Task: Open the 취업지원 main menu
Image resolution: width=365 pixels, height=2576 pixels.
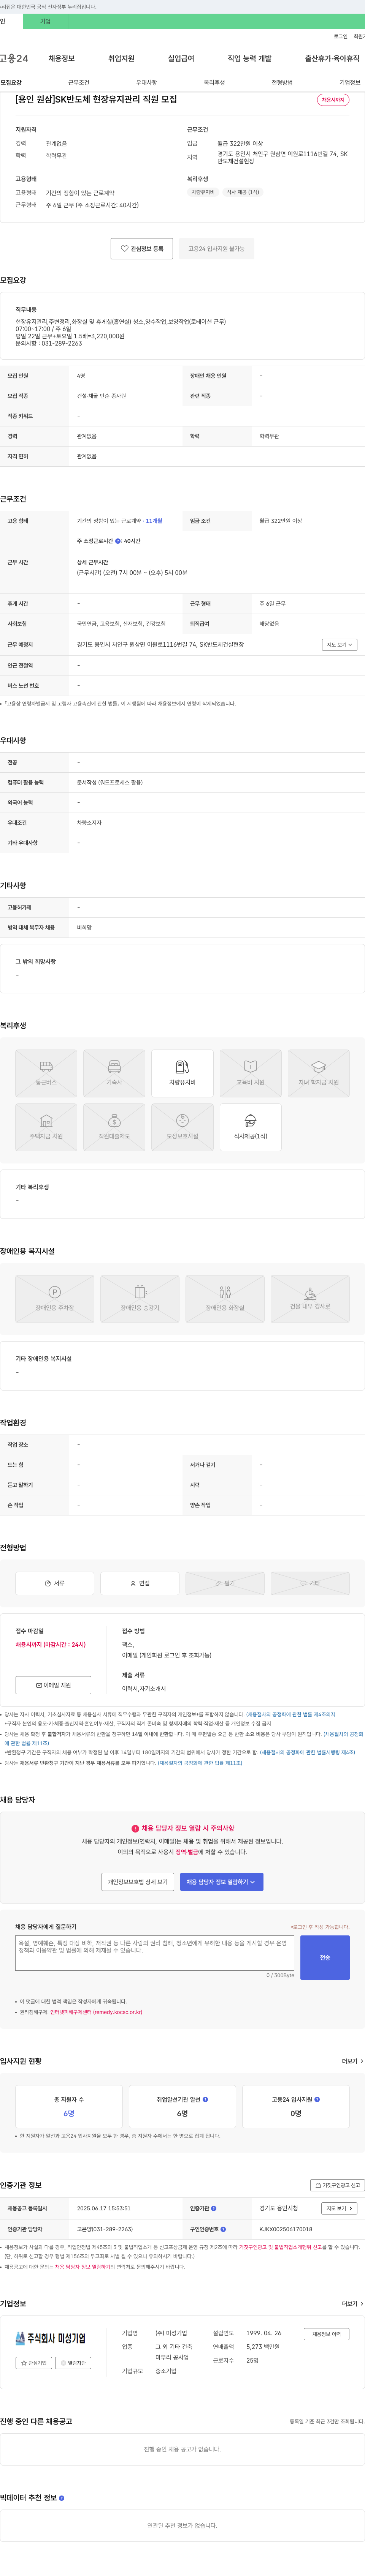Action: (x=121, y=59)
